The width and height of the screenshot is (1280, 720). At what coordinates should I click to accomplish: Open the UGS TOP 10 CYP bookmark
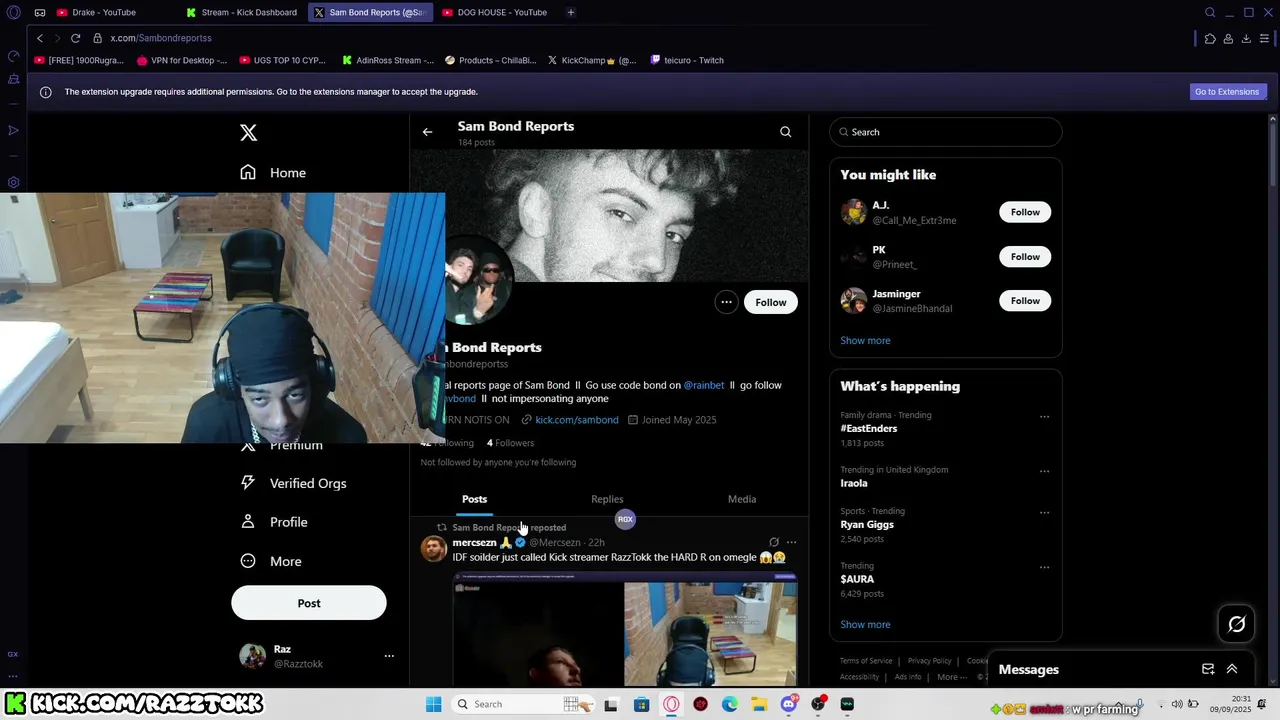coord(282,60)
